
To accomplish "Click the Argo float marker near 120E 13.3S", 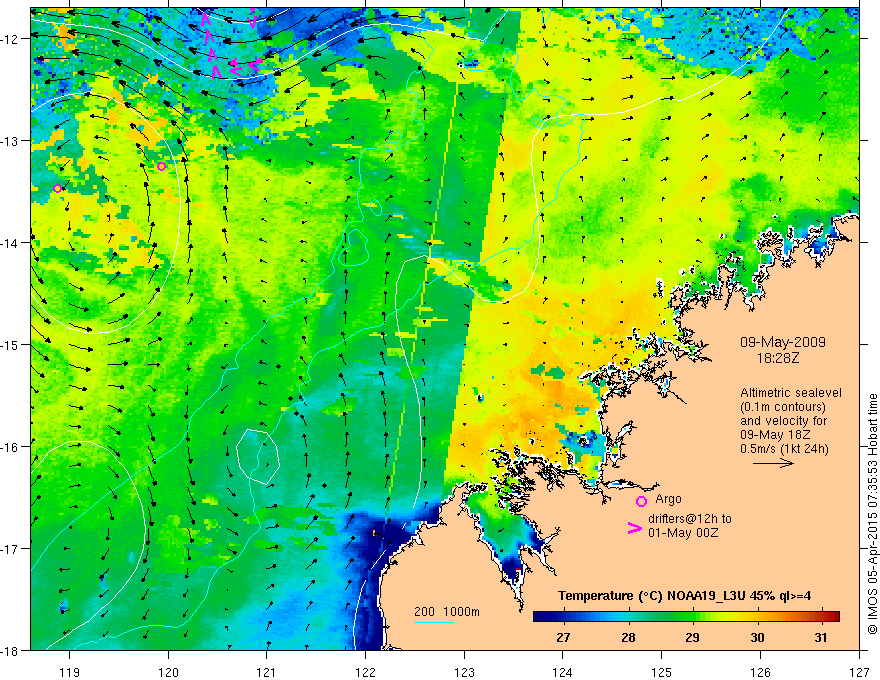I will tap(162, 167).
